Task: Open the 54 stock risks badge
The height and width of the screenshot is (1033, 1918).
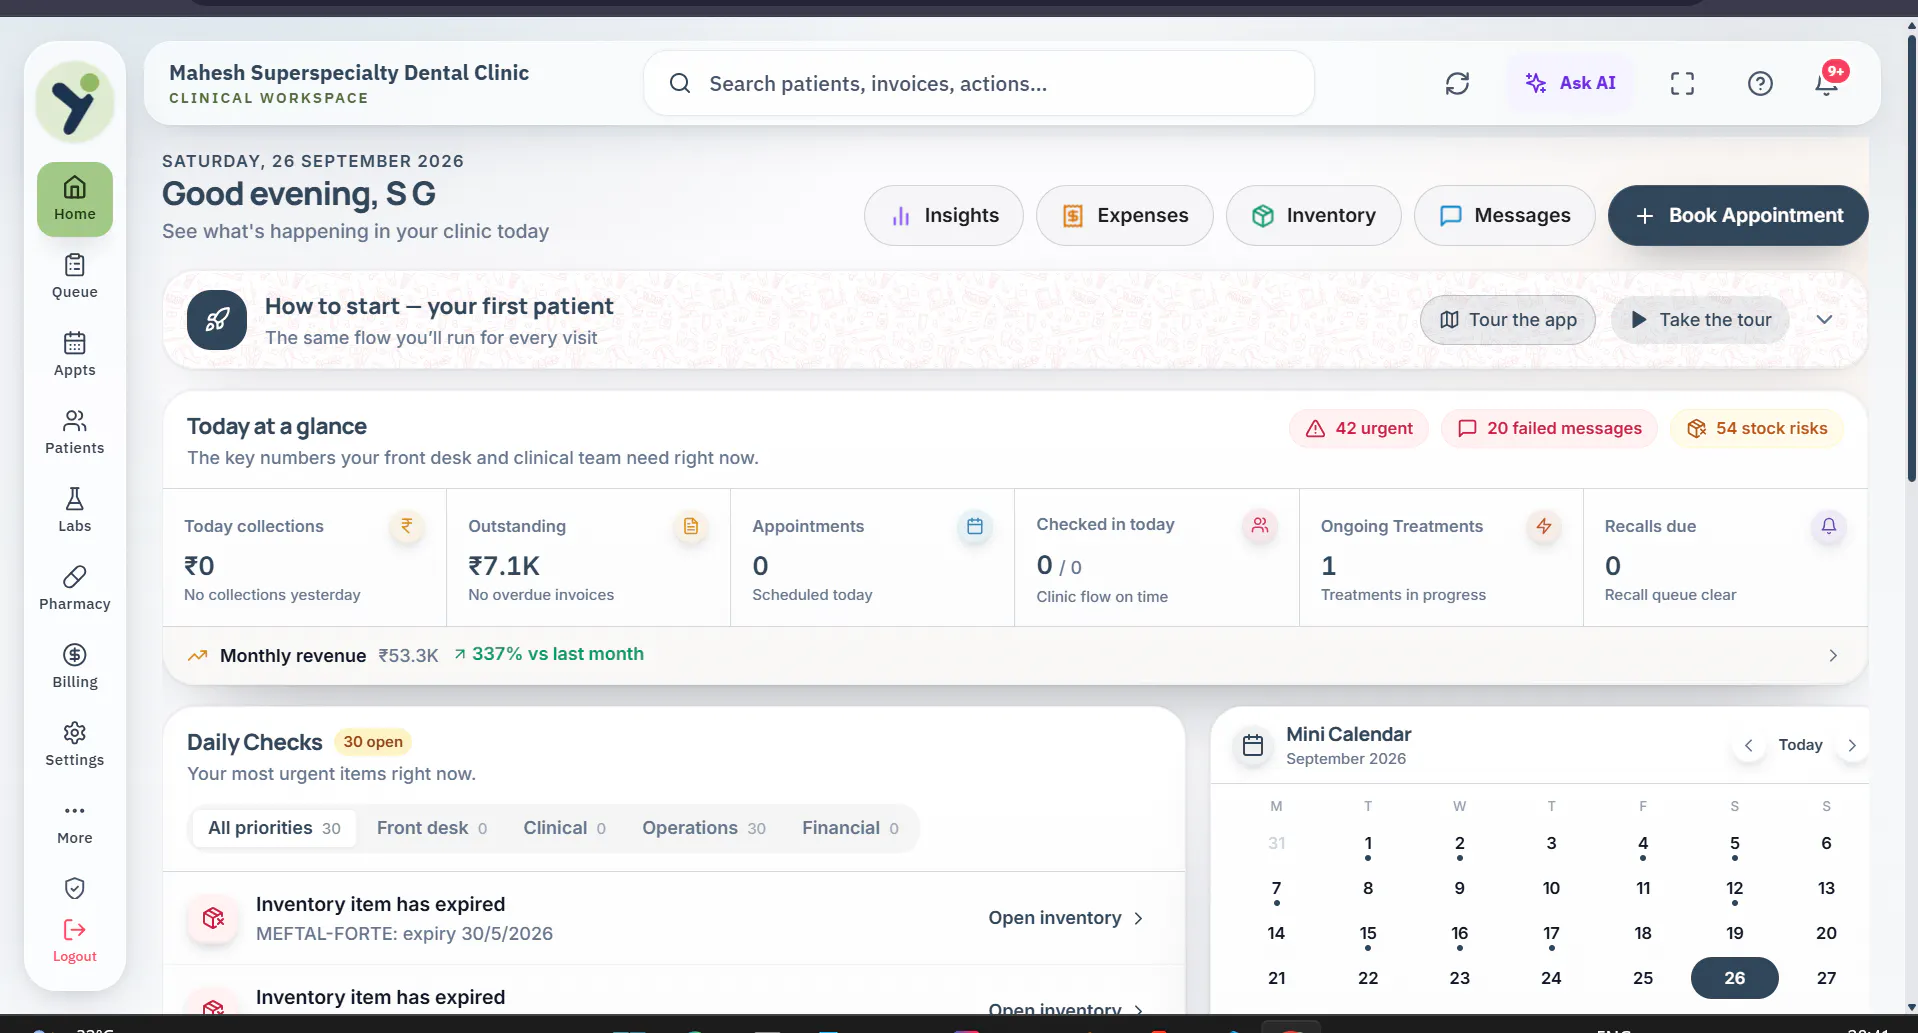Action: click(1757, 429)
